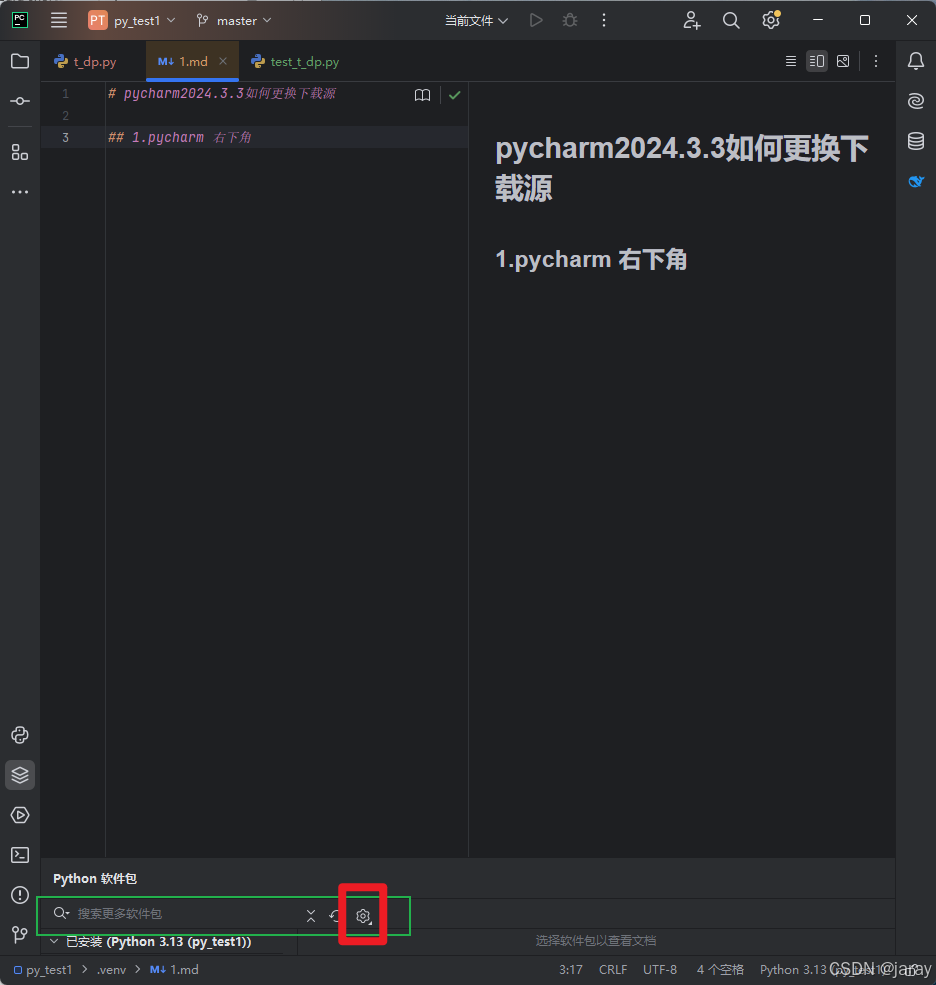The height and width of the screenshot is (985, 936).
Task: Run the current file
Action: point(536,20)
